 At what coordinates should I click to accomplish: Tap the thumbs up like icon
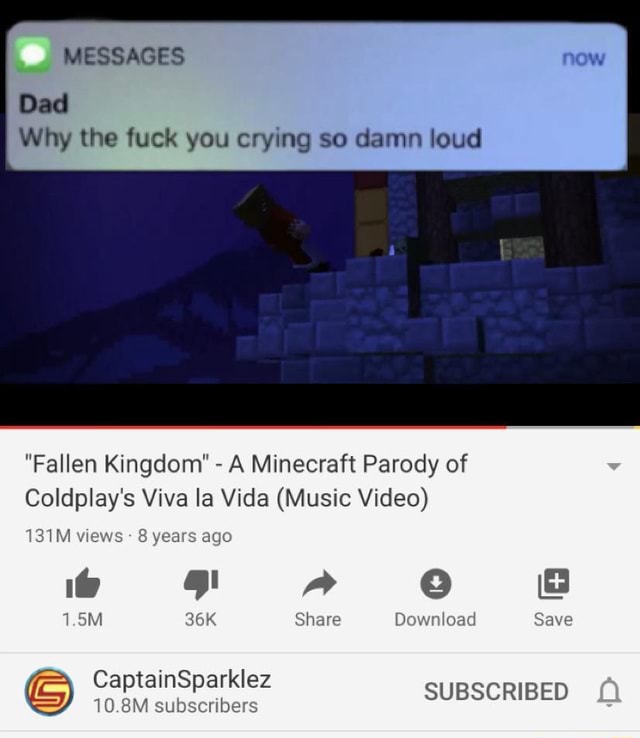(83, 583)
